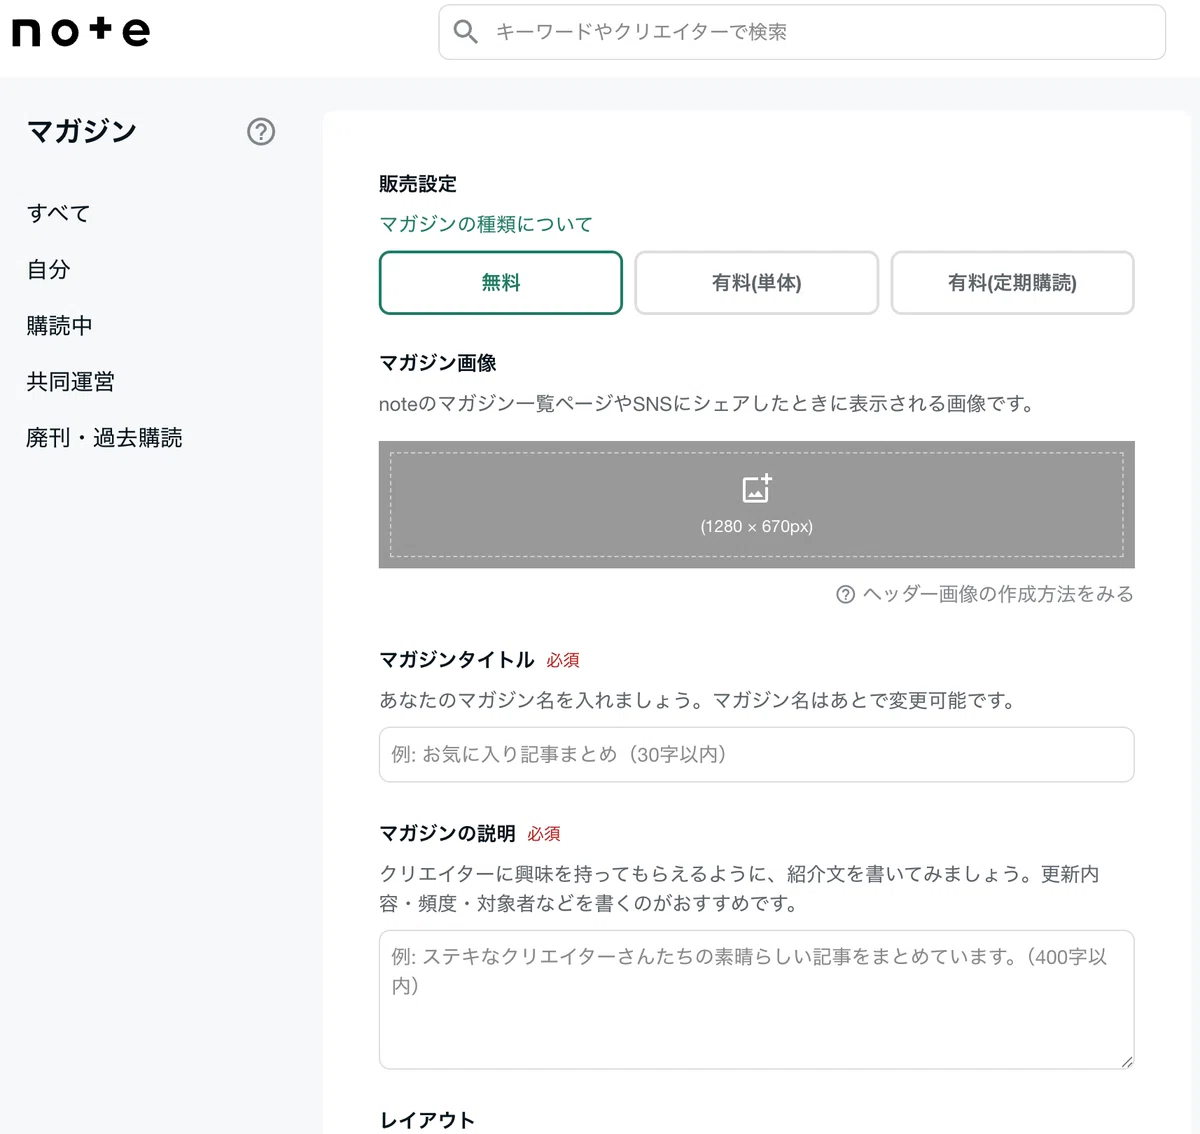Choose the 有料(定期購読) sales option
Screen dimensions: 1200x1134
1013,283
